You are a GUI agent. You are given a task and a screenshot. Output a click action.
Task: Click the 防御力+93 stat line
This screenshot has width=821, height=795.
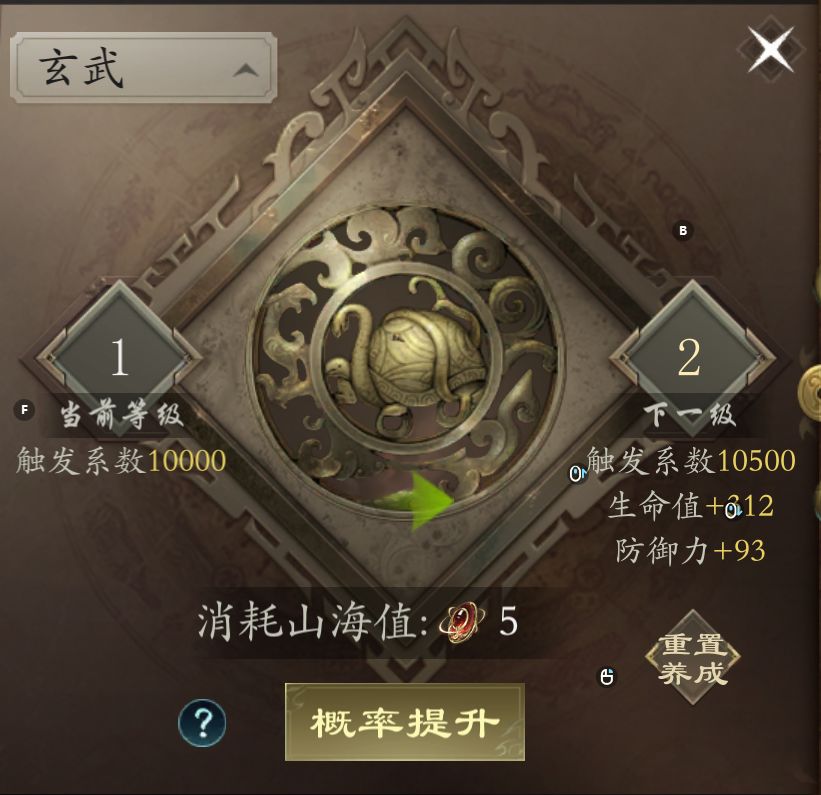click(x=691, y=550)
